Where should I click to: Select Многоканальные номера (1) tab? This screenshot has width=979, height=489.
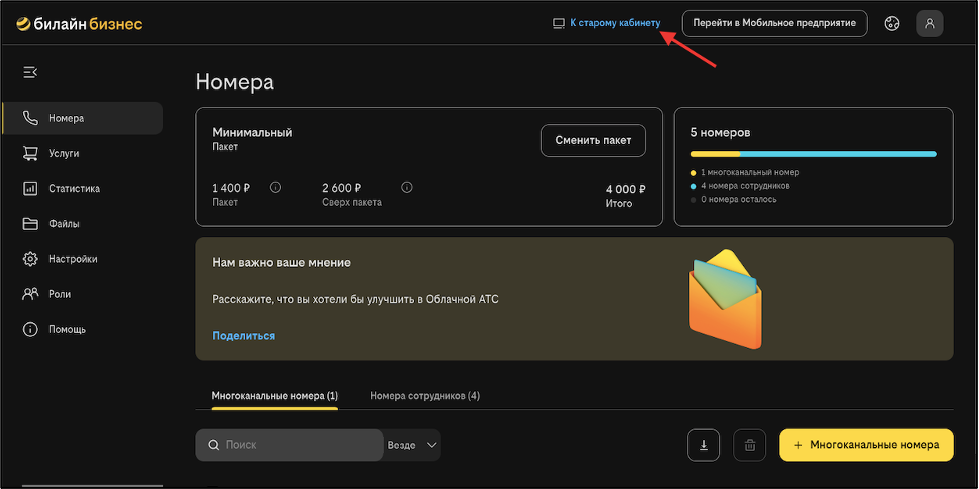click(x=275, y=395)
